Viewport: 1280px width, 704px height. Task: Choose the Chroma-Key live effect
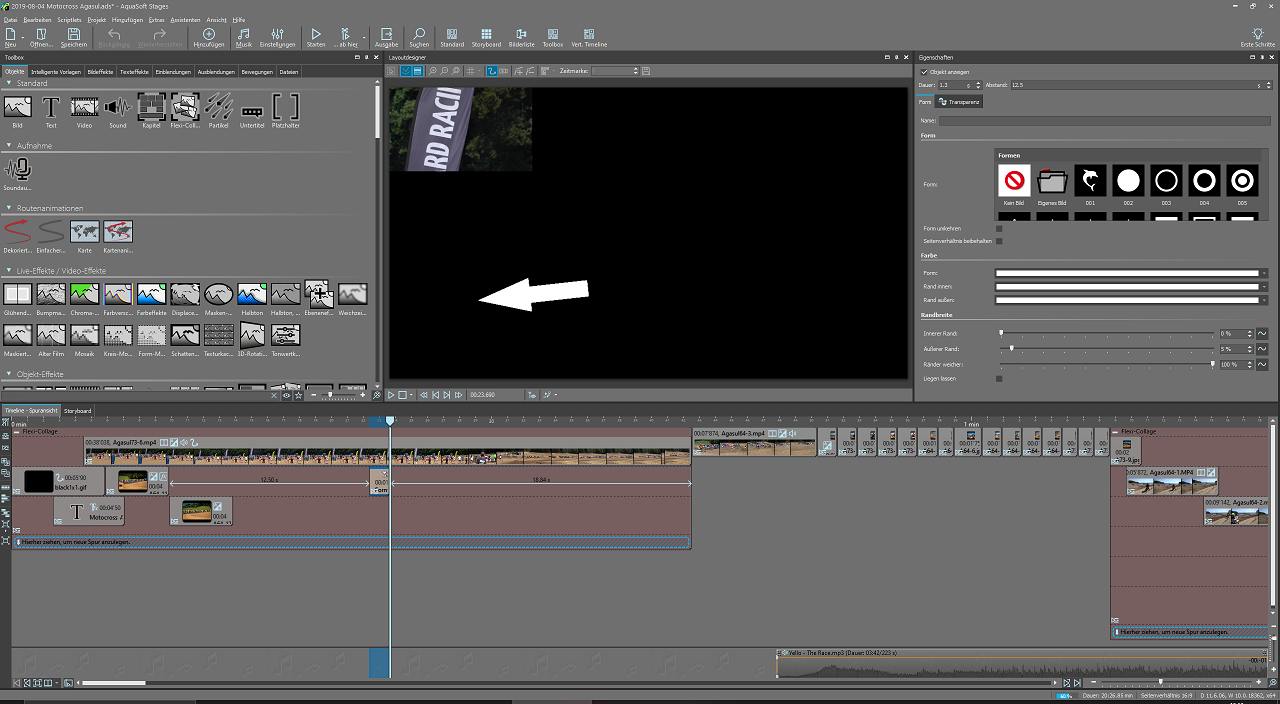click(84, 294)
